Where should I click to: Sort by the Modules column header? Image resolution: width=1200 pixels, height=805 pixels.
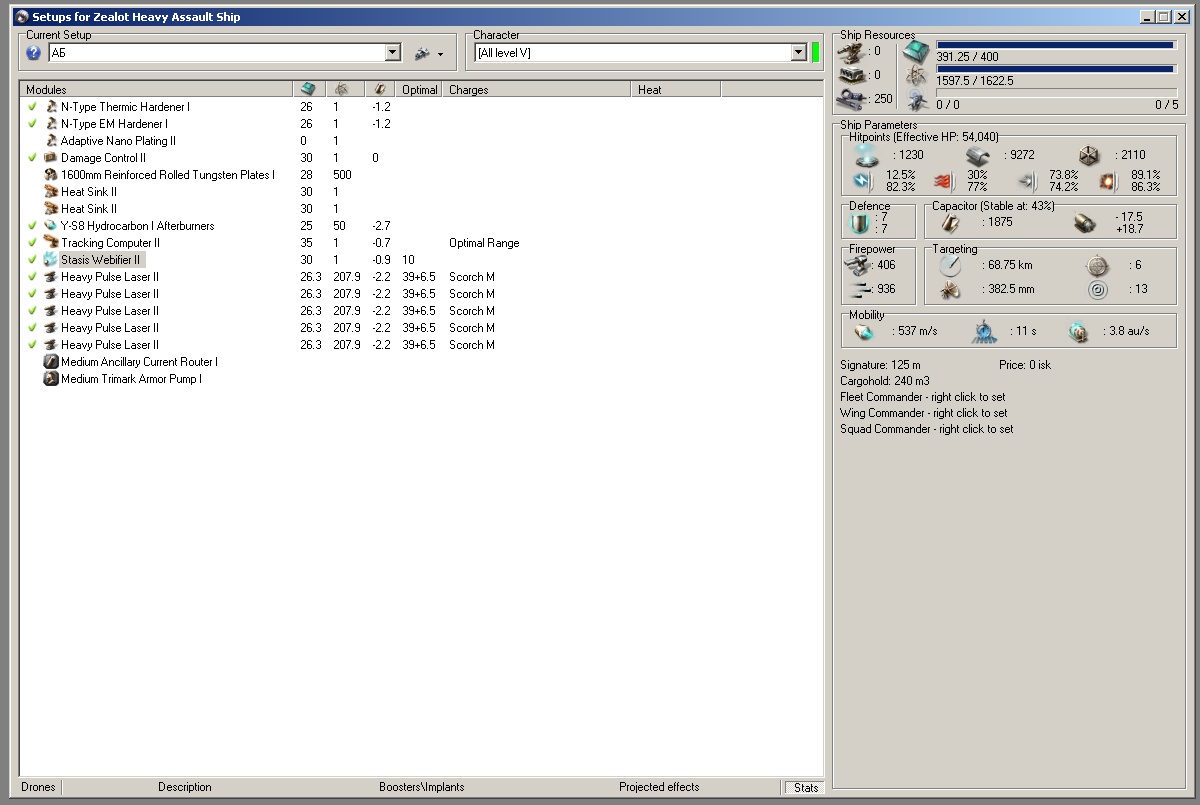tap(156, 89)
